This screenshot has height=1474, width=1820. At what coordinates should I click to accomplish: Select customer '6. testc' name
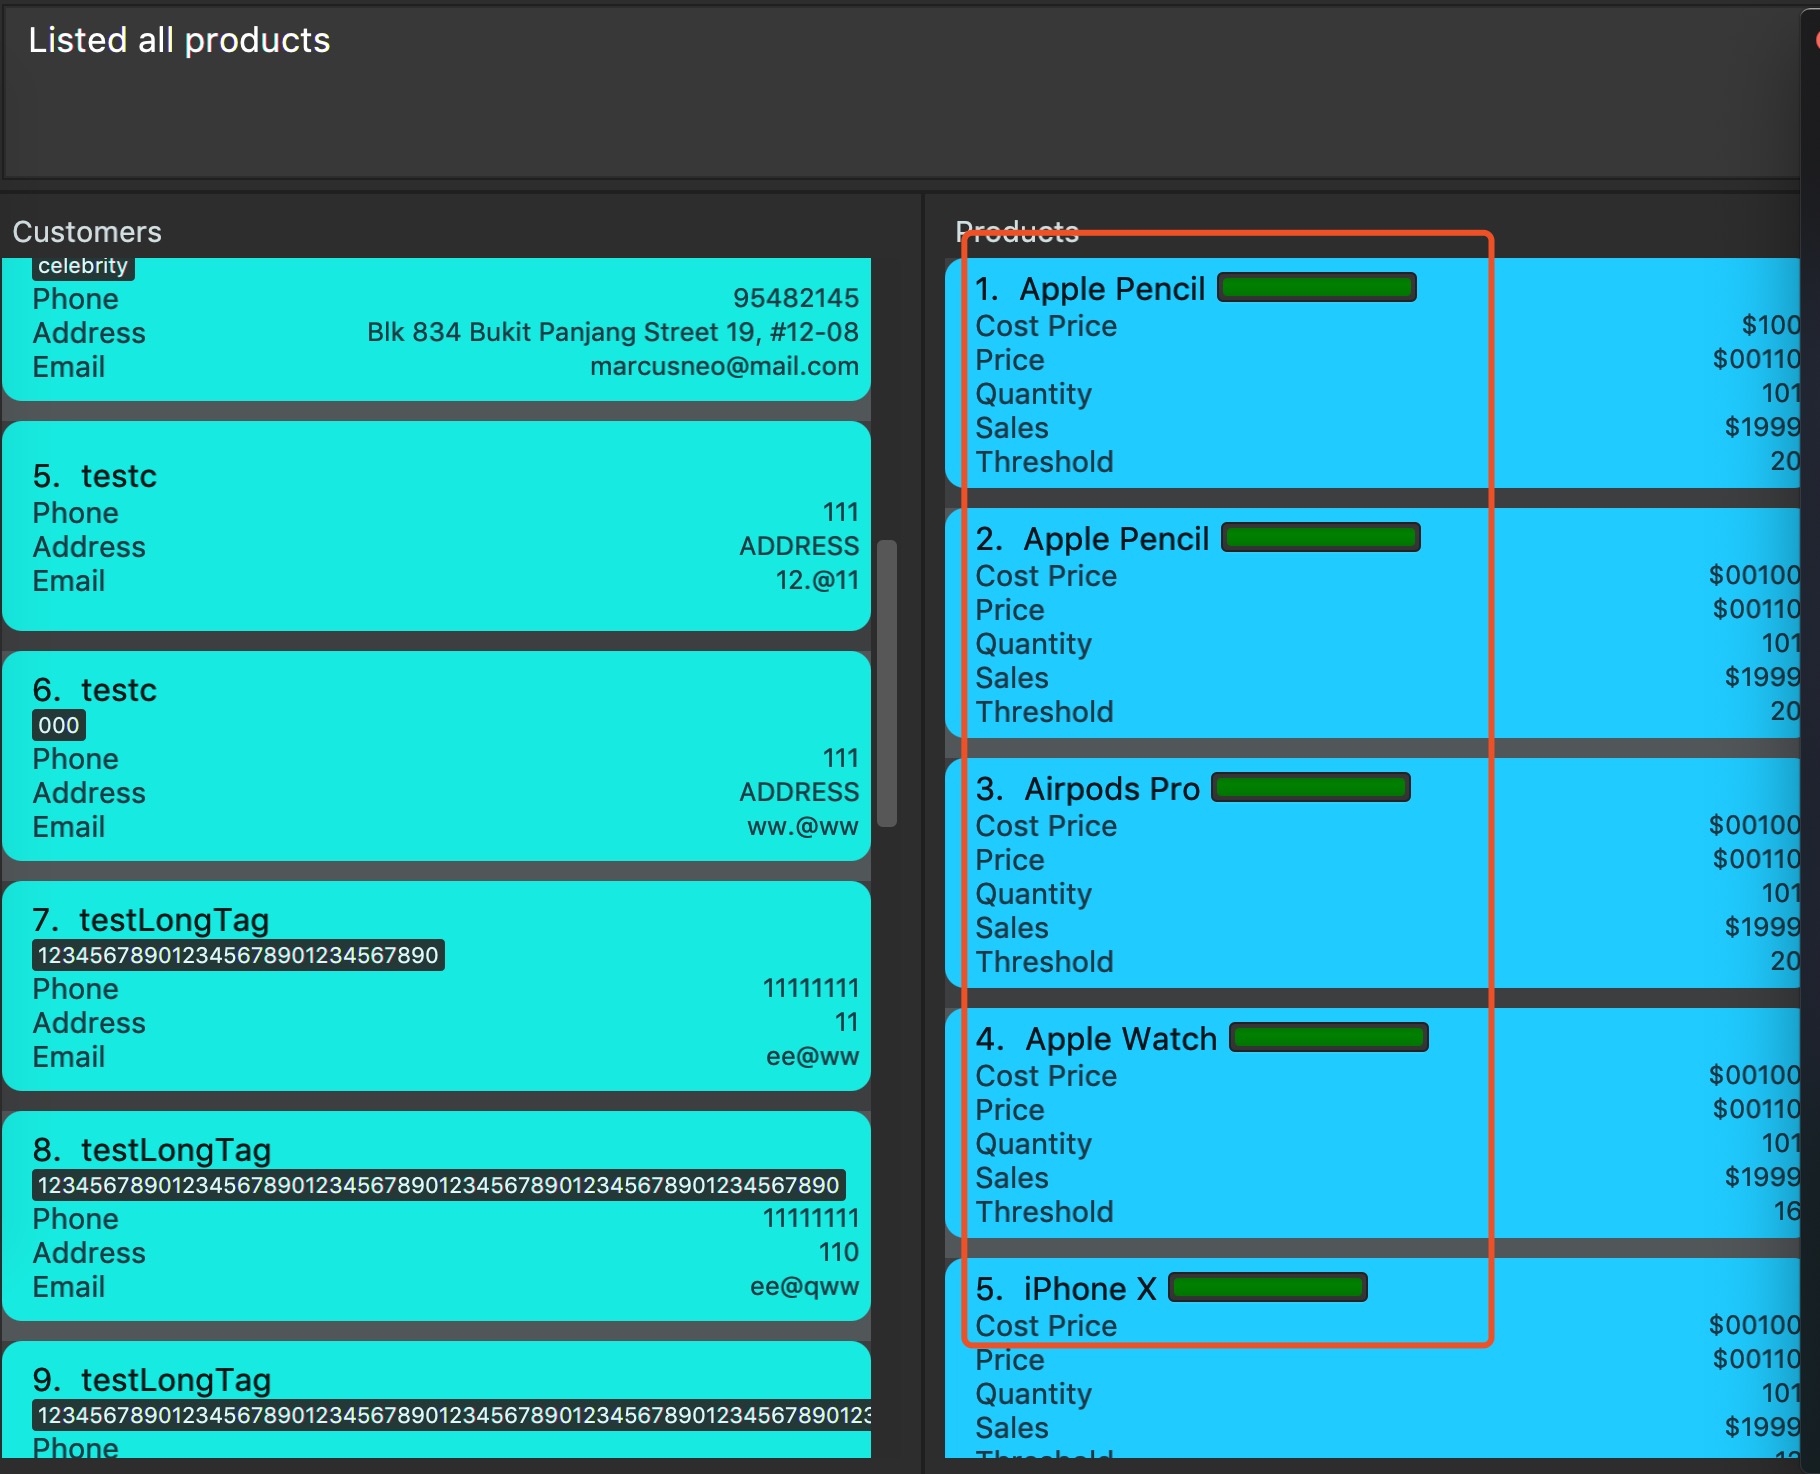point(95,690)
